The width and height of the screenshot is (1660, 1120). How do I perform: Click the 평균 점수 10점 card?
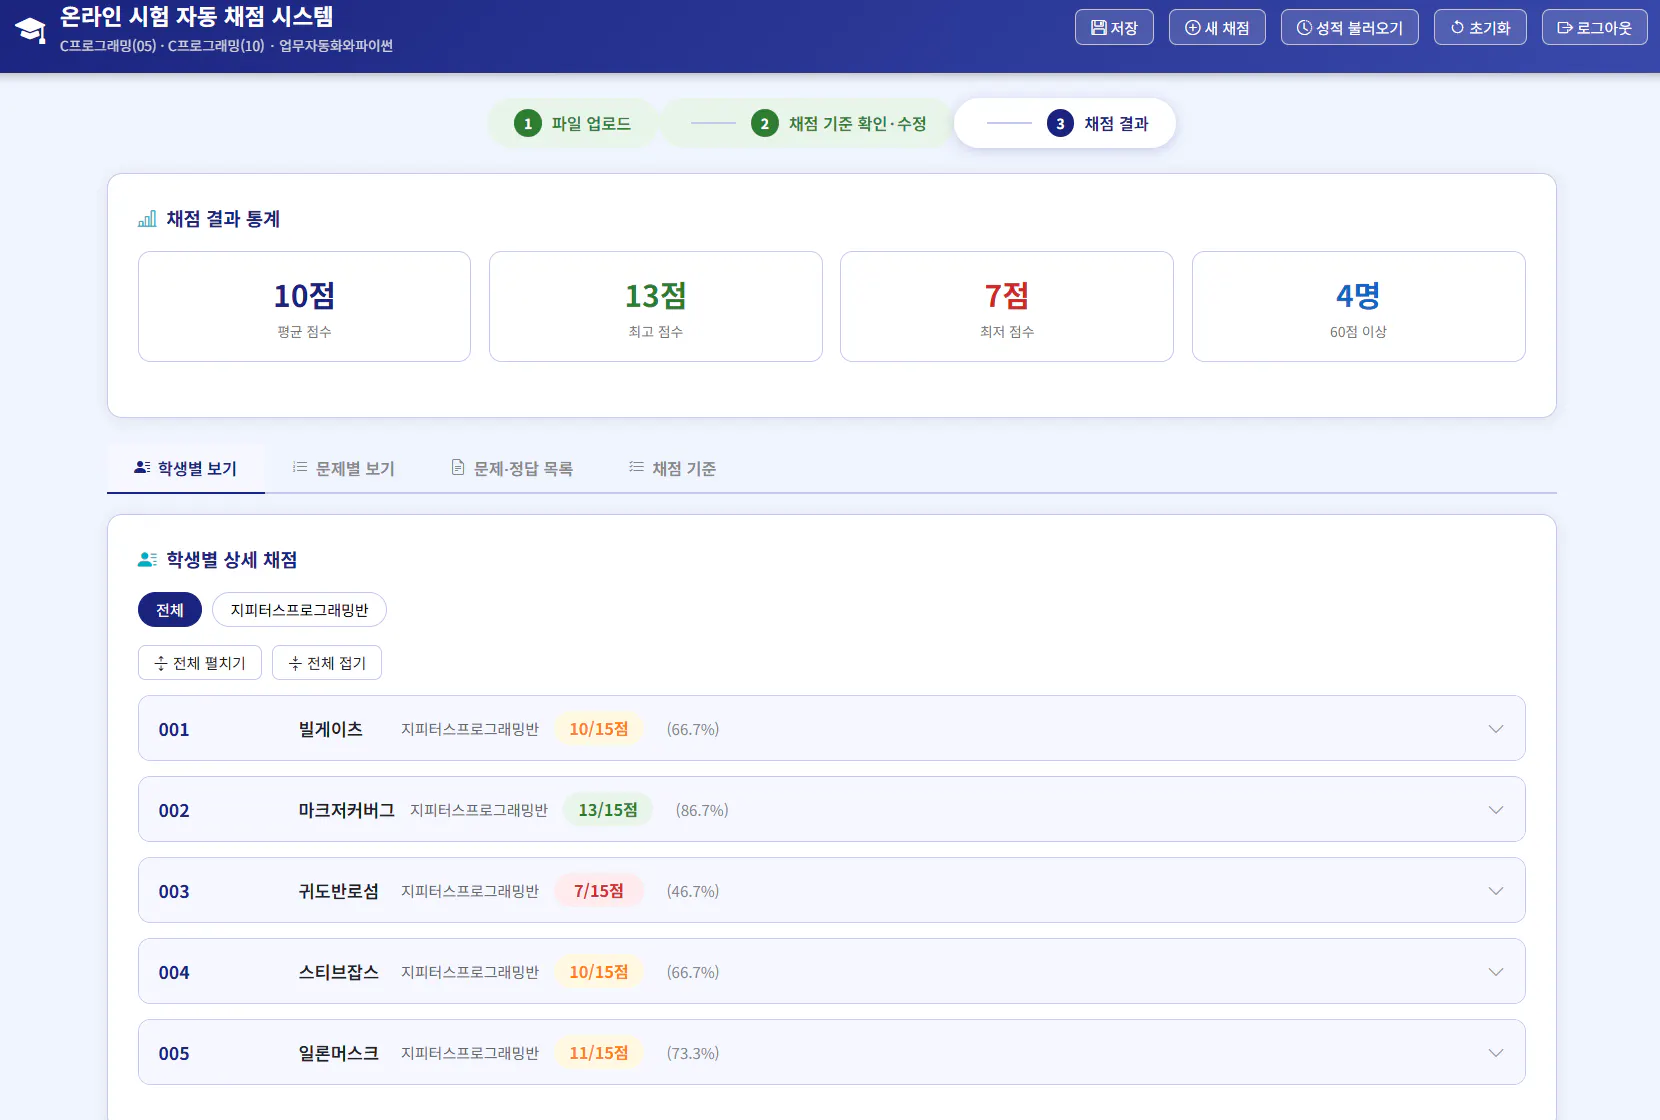pos(304,306)
